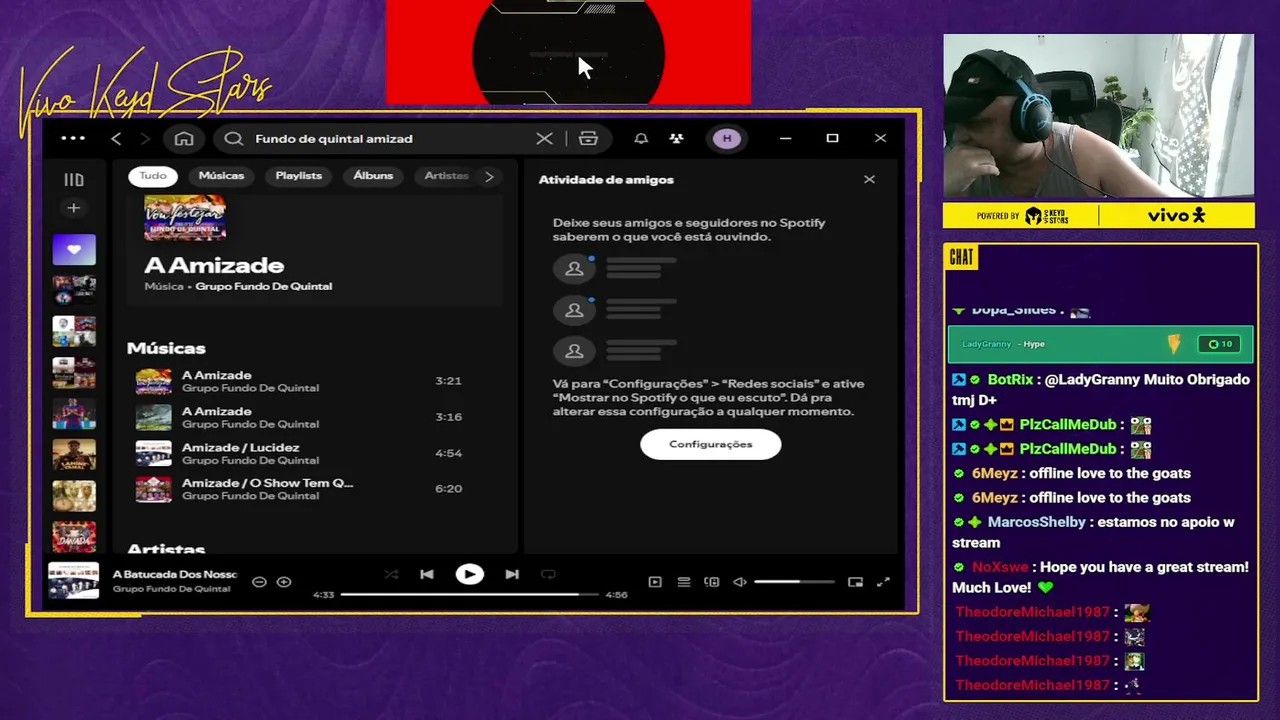This screenshot has height=720, width=1280.
Task: Click the Play button
Action: point(470,575)
